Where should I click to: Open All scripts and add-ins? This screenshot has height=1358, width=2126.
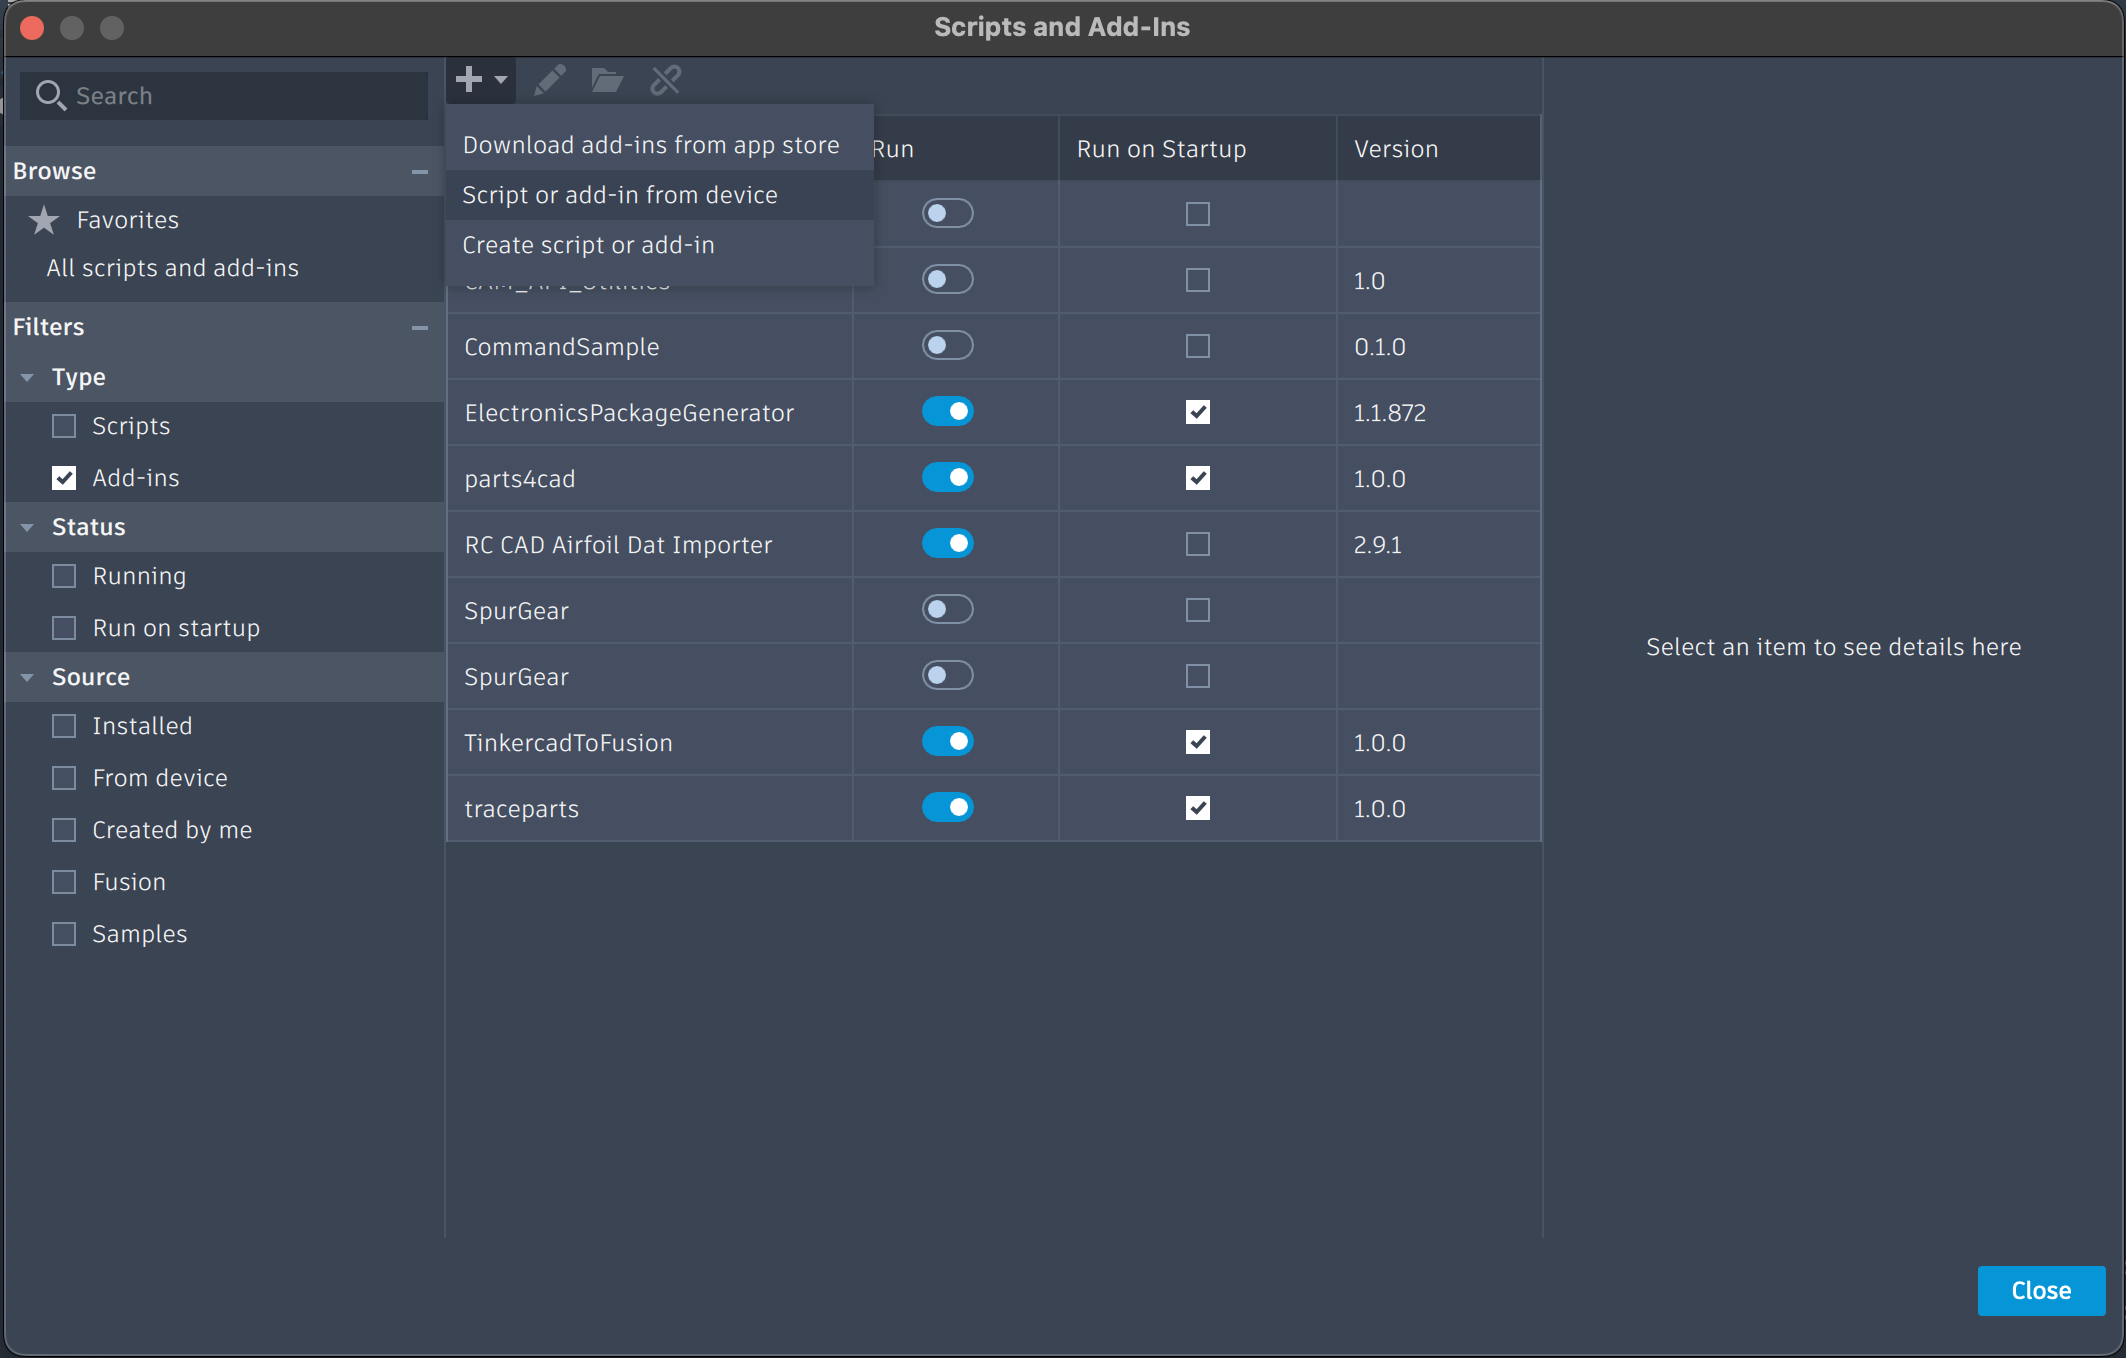[x=172, y=268]
